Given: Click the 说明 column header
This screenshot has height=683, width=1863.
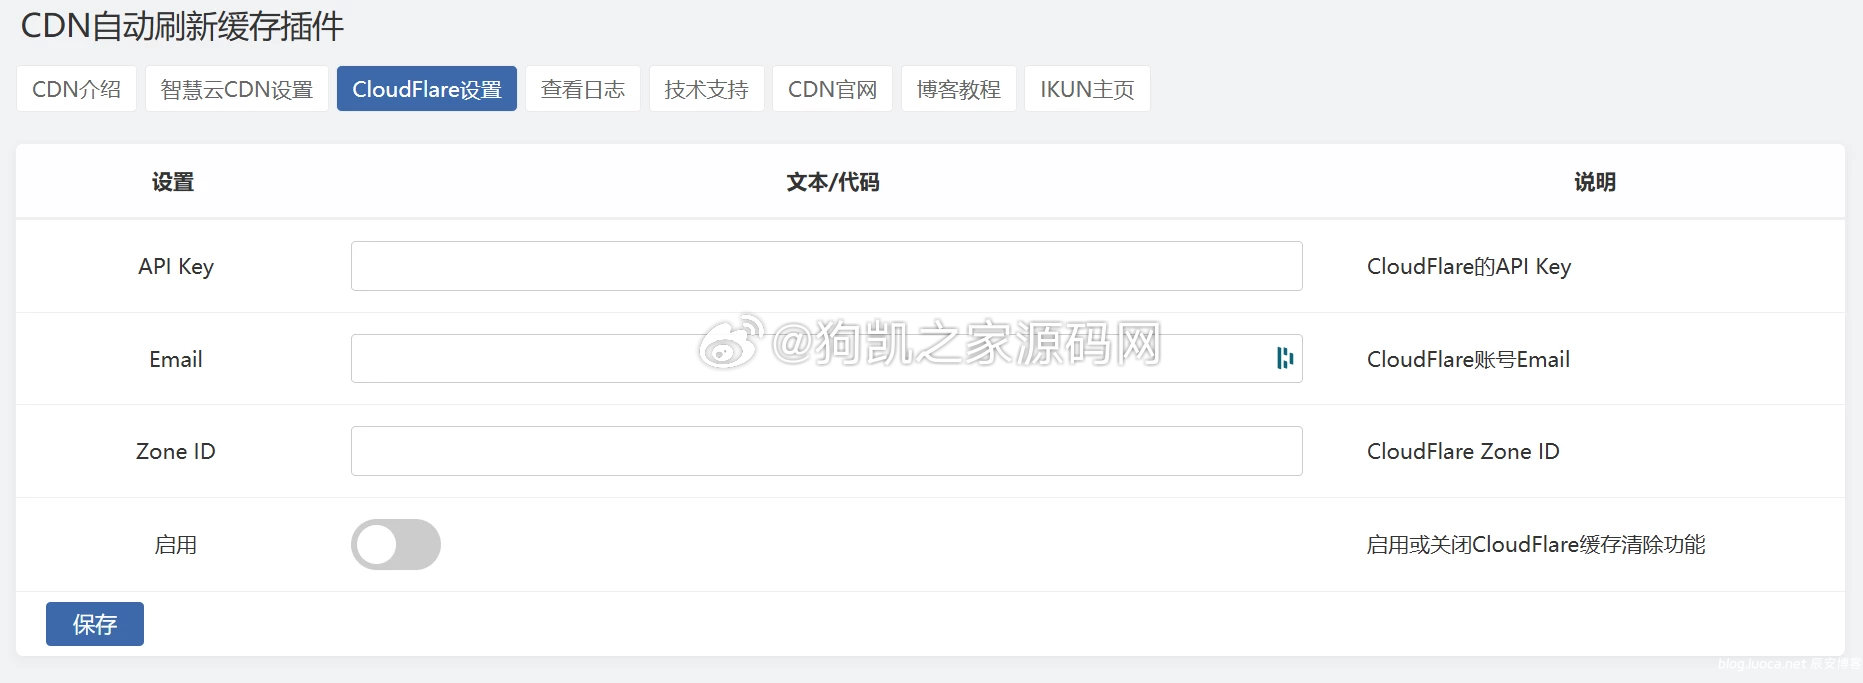Looking at the screenshot, I should 1595,182.
